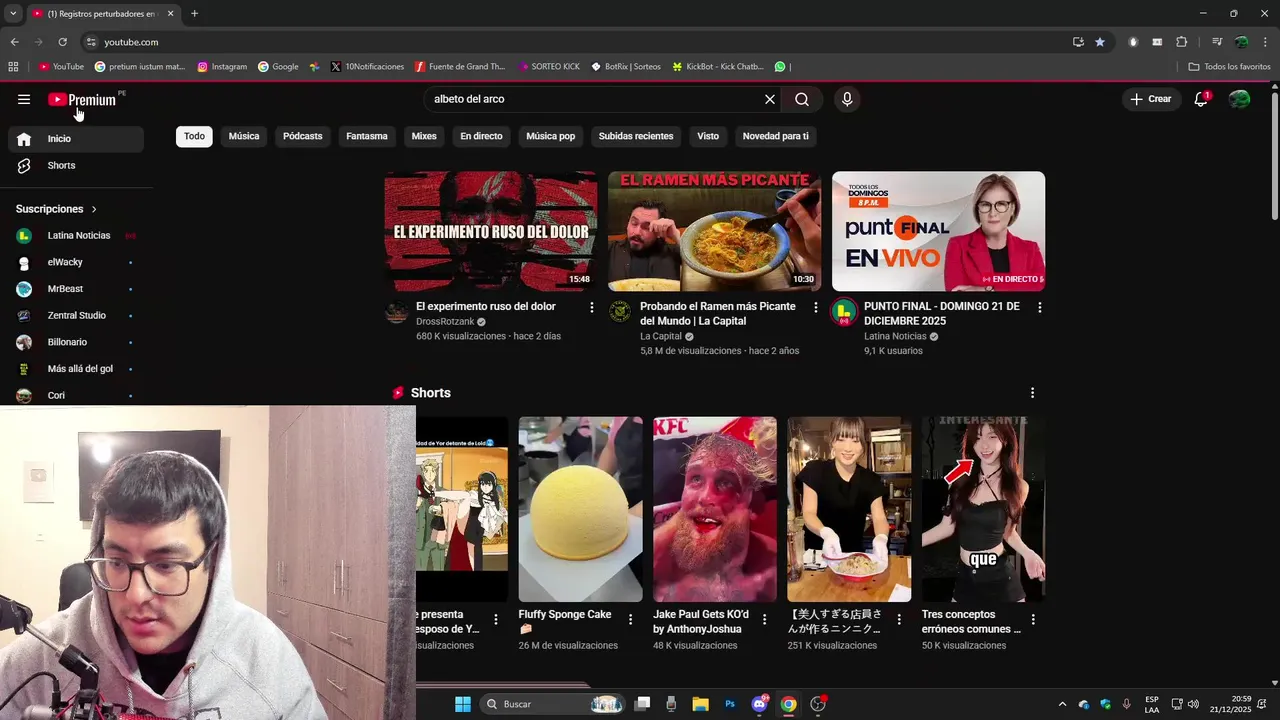Viewport: 1280px width, 720px height.
Task: Open a new Chrome tab
Action: click(194, 13)
